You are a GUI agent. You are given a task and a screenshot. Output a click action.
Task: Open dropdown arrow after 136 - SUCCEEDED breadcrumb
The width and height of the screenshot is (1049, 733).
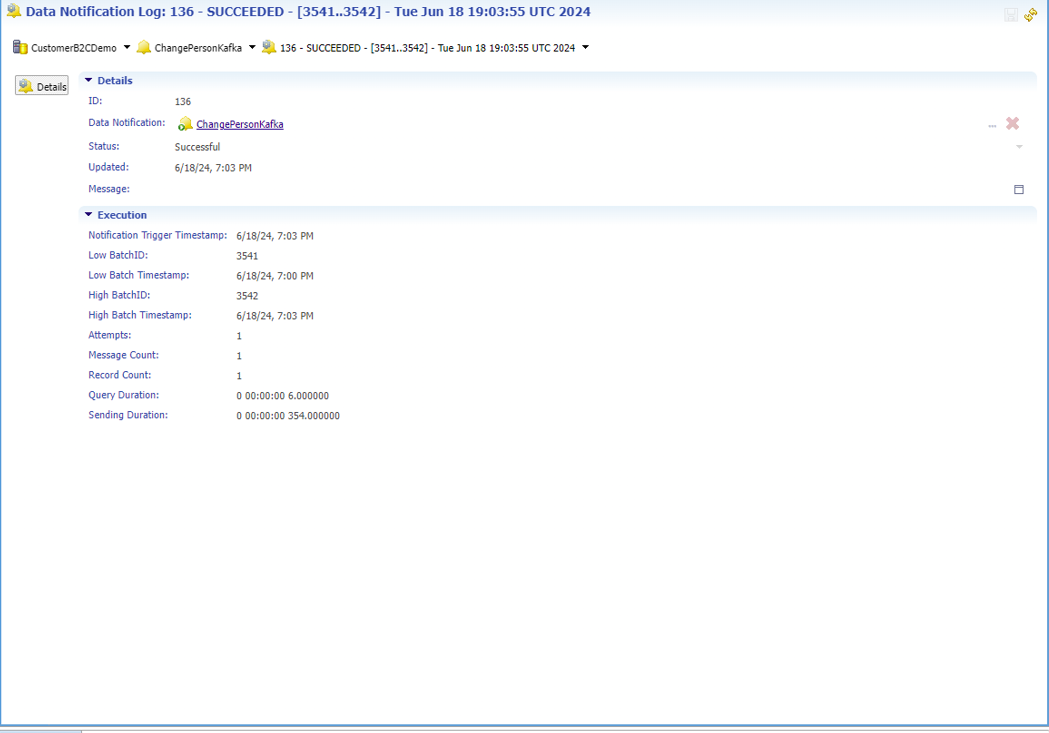coord(585,47)
